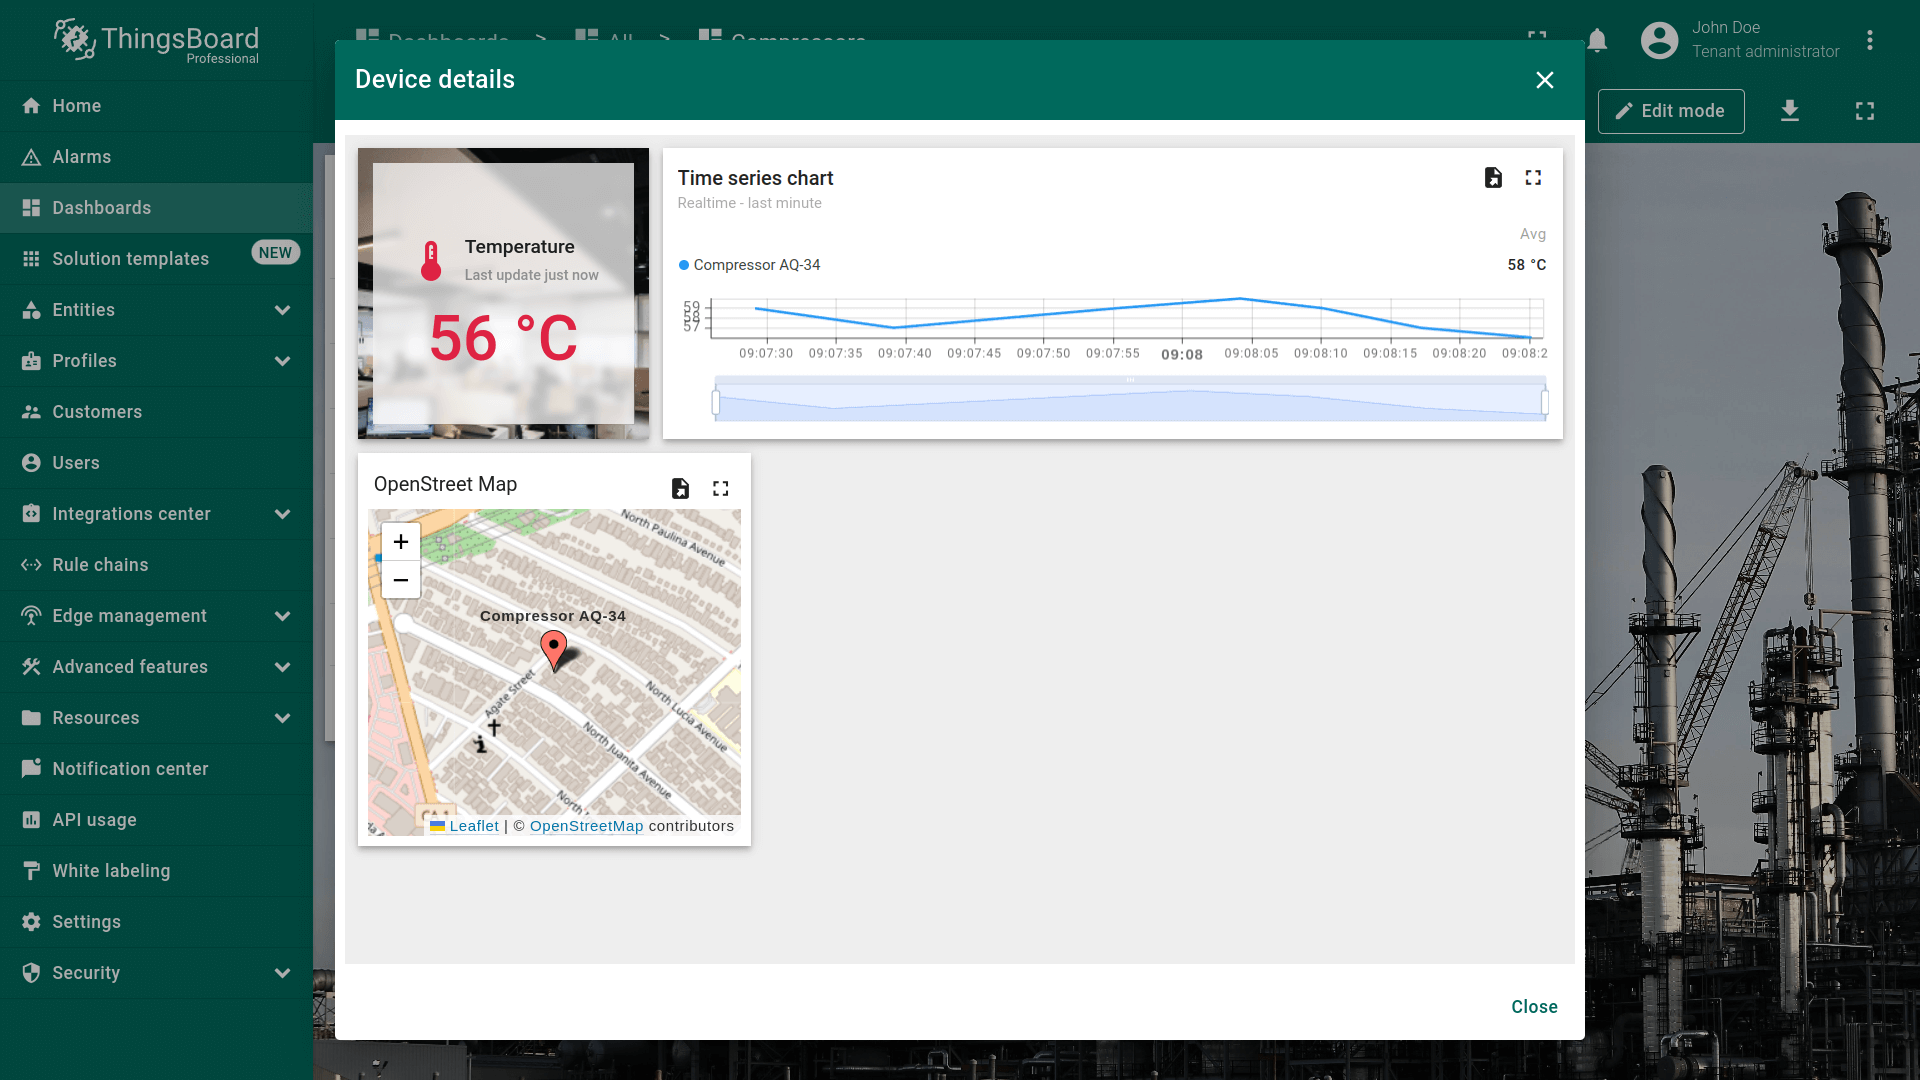This screenshot has height=1080, width=1920.
Task: Zoom in on the map
Action: point(401,542)
